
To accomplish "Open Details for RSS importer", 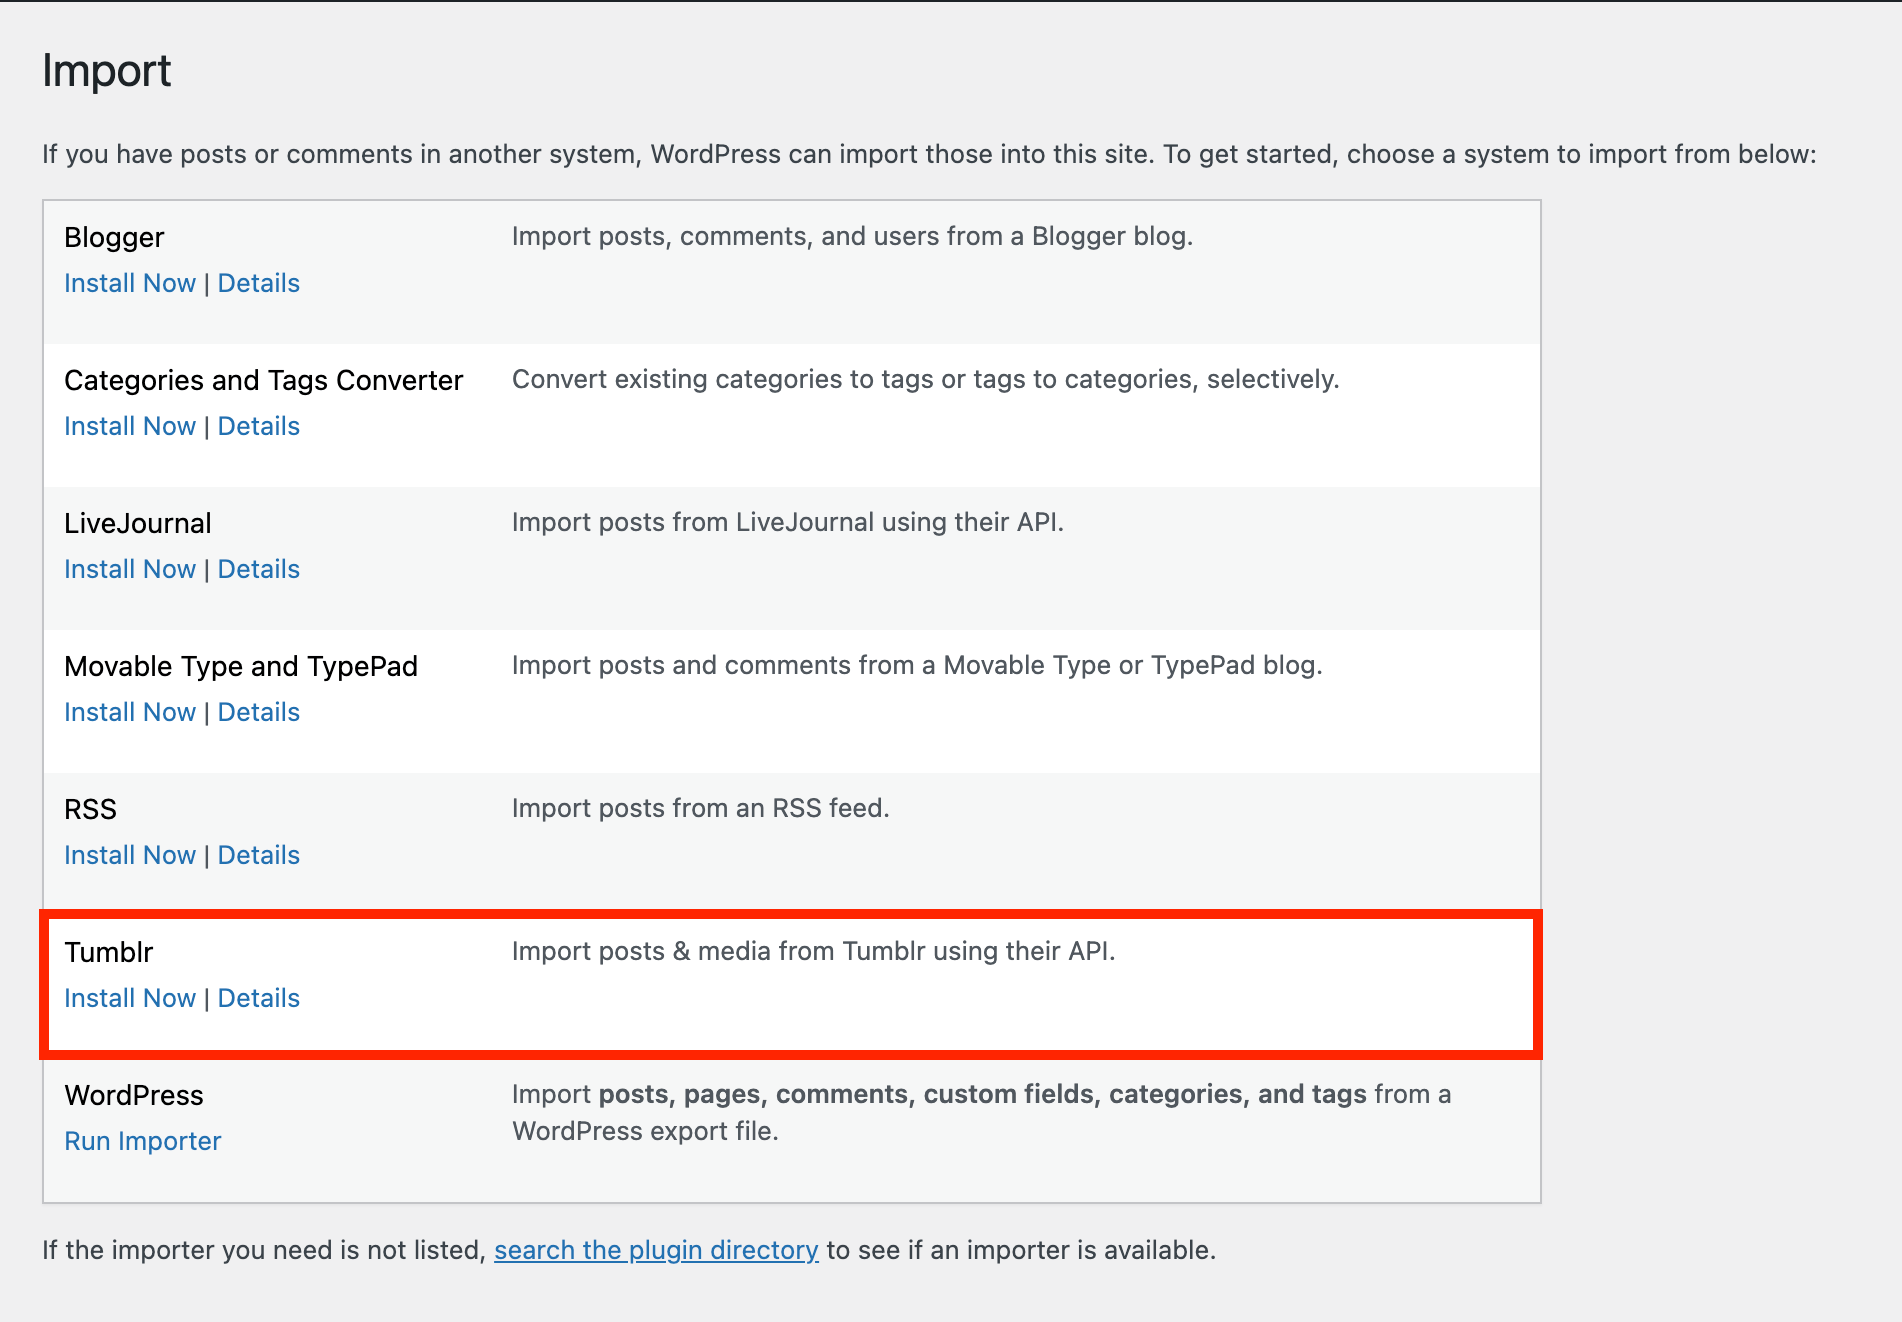I will tap(259, 855).
